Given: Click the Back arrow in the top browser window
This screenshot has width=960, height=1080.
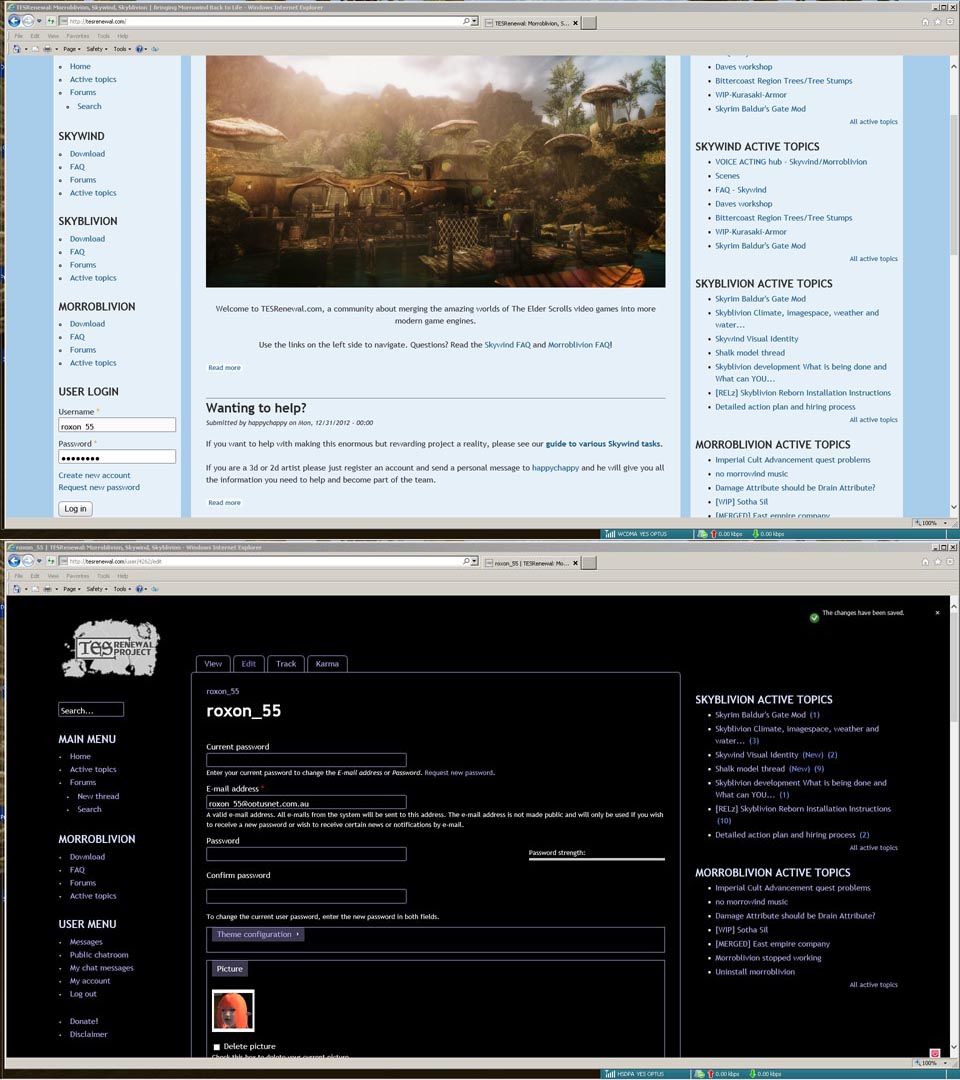Looking at the screenshot, I should tap(14, 21).
